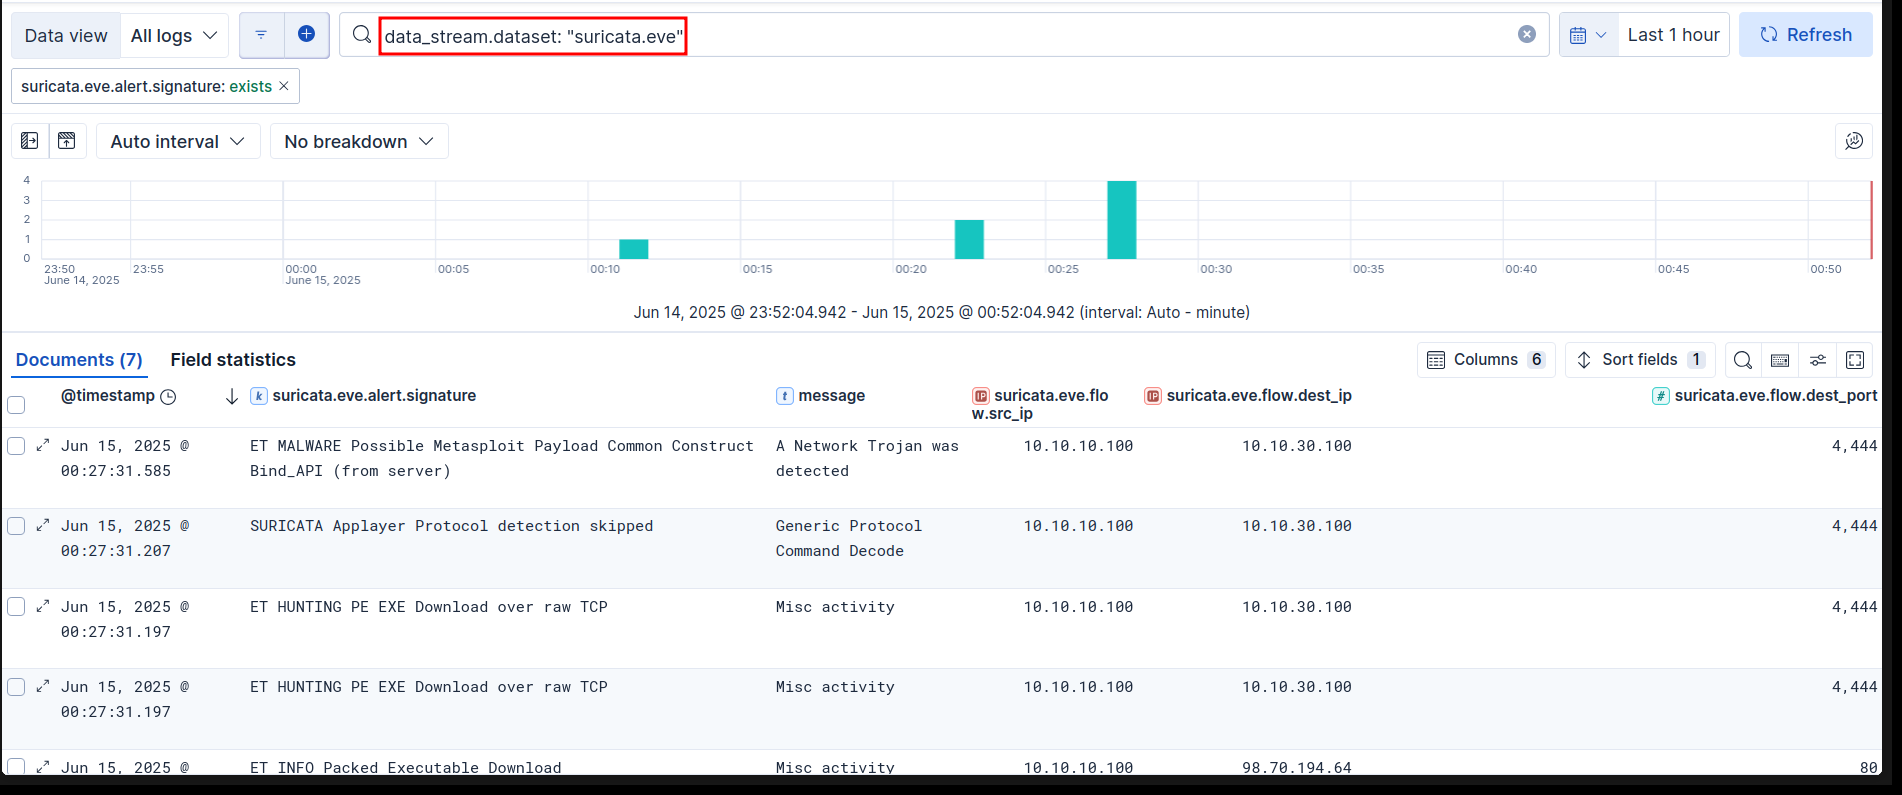This screenshot has height=795, width=1902.
Task: Click the tallest histogram bar near 00:25
Action: tap(1121, 220)
